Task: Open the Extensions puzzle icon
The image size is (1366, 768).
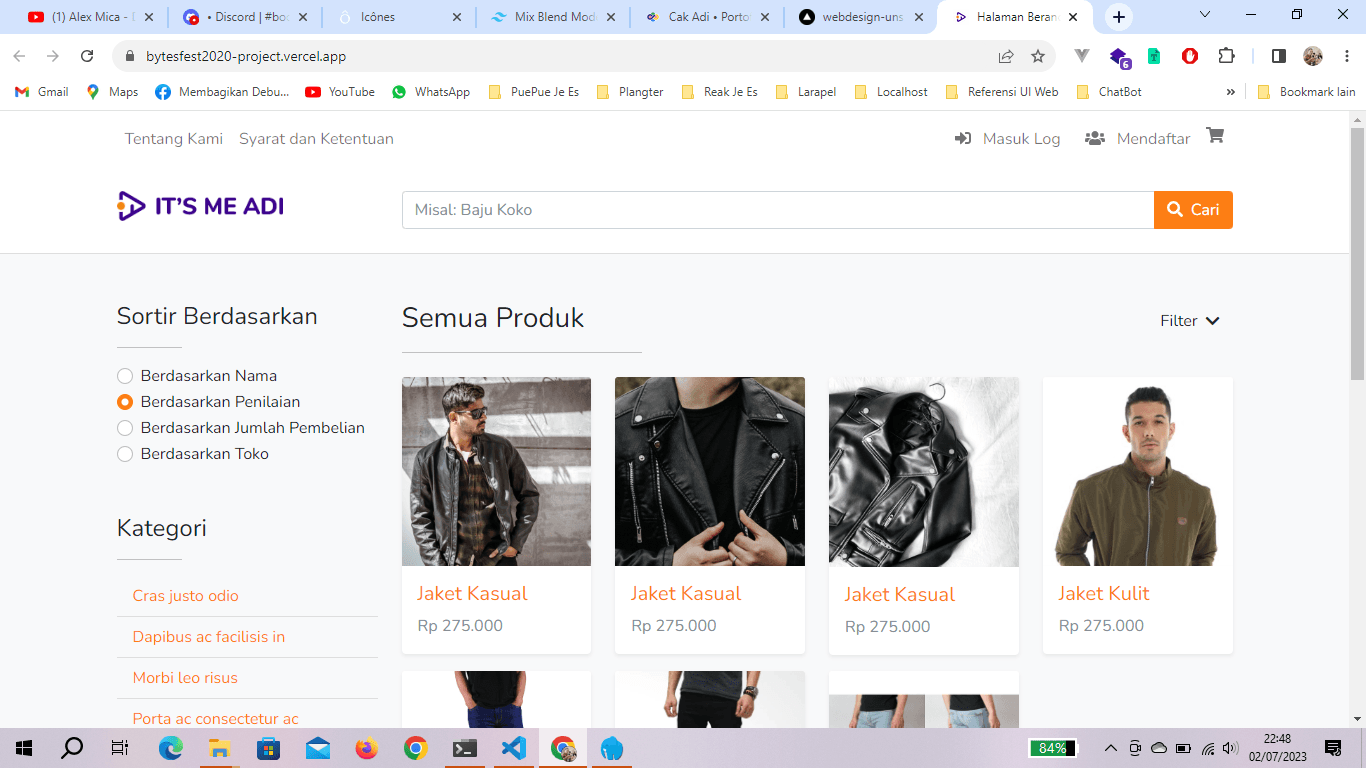Action: (x=1226, y=56)
